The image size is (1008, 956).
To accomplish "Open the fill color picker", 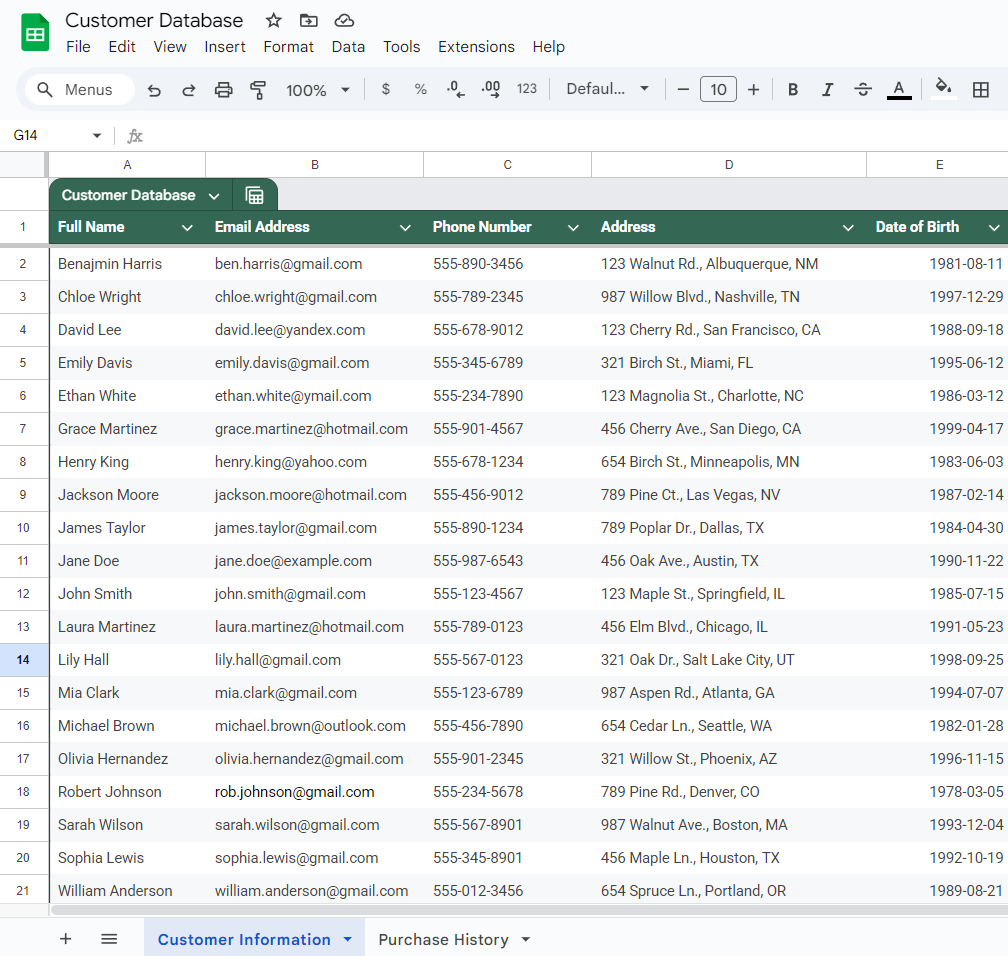I will 943,89.
